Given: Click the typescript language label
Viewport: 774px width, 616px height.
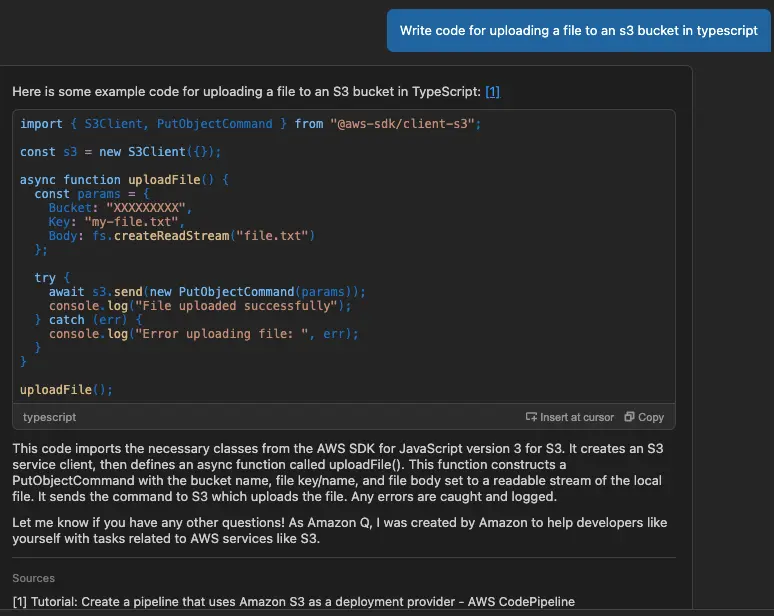Looking at the screenshot, I should pyautogui.click(x=49, y=417).
